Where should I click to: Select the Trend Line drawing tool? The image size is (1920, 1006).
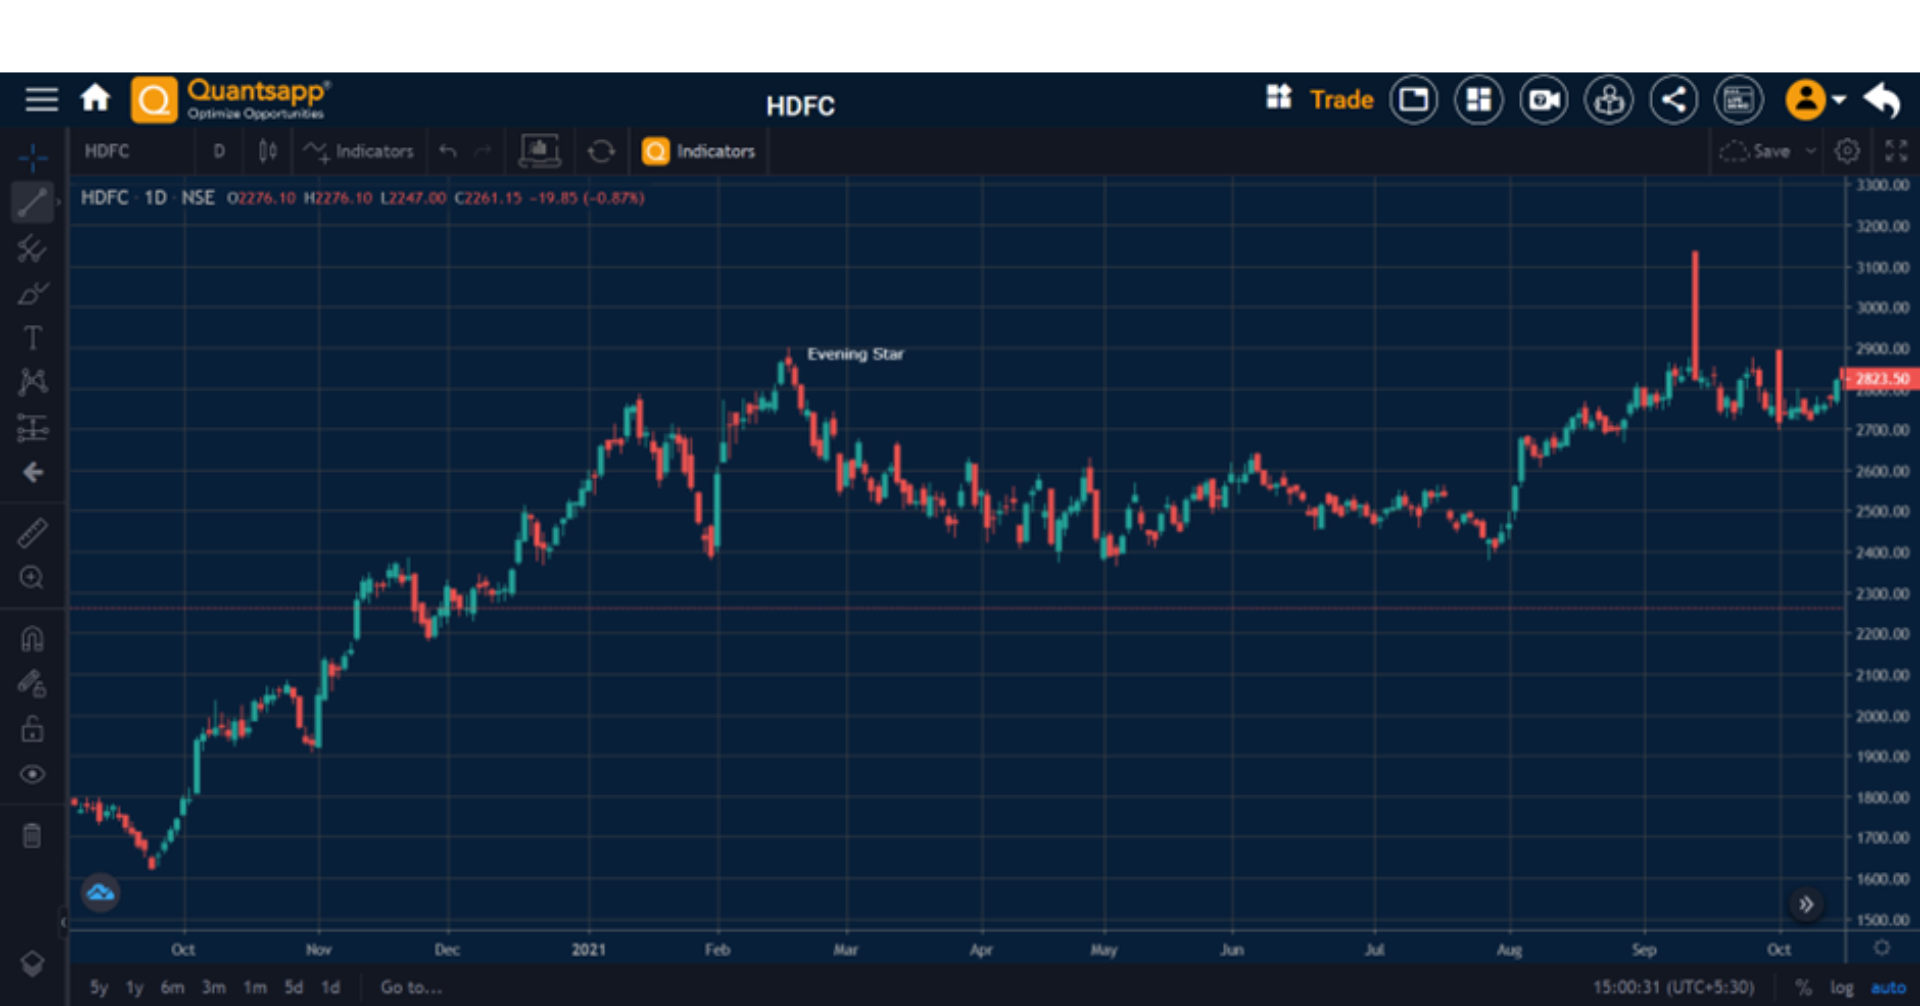(33, 202)
